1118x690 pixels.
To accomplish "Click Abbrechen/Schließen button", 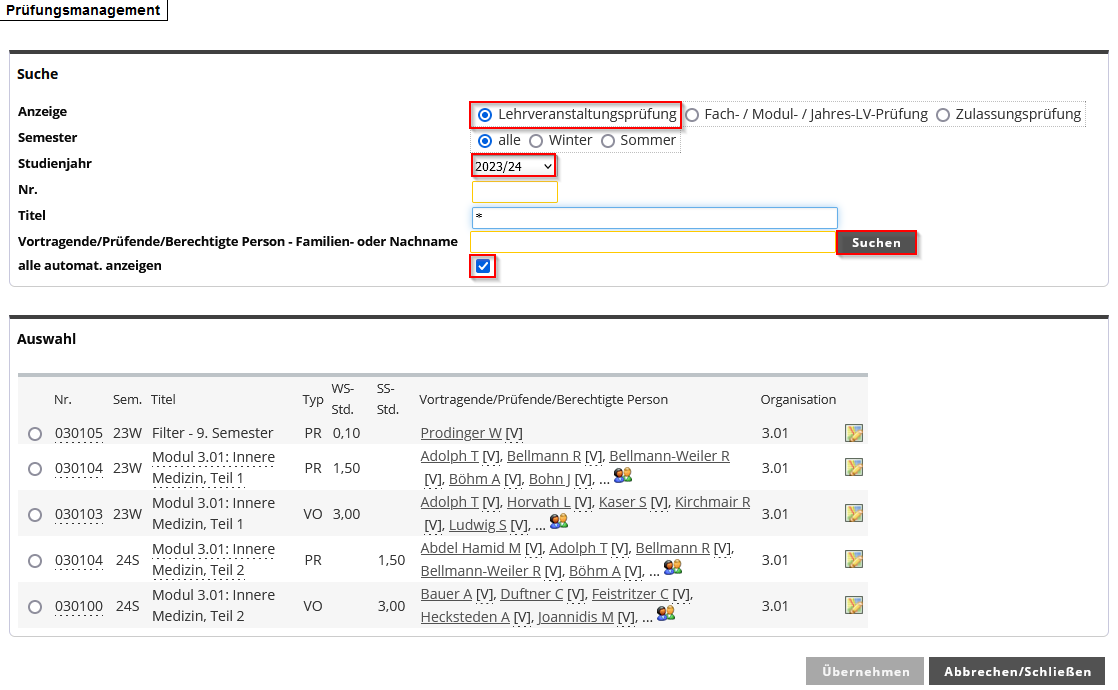I will [x=1017, y=671].
